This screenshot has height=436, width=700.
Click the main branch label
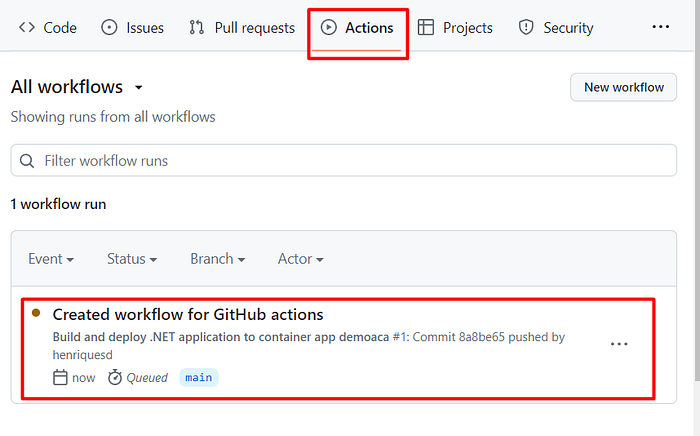click(x=199, y=378)
